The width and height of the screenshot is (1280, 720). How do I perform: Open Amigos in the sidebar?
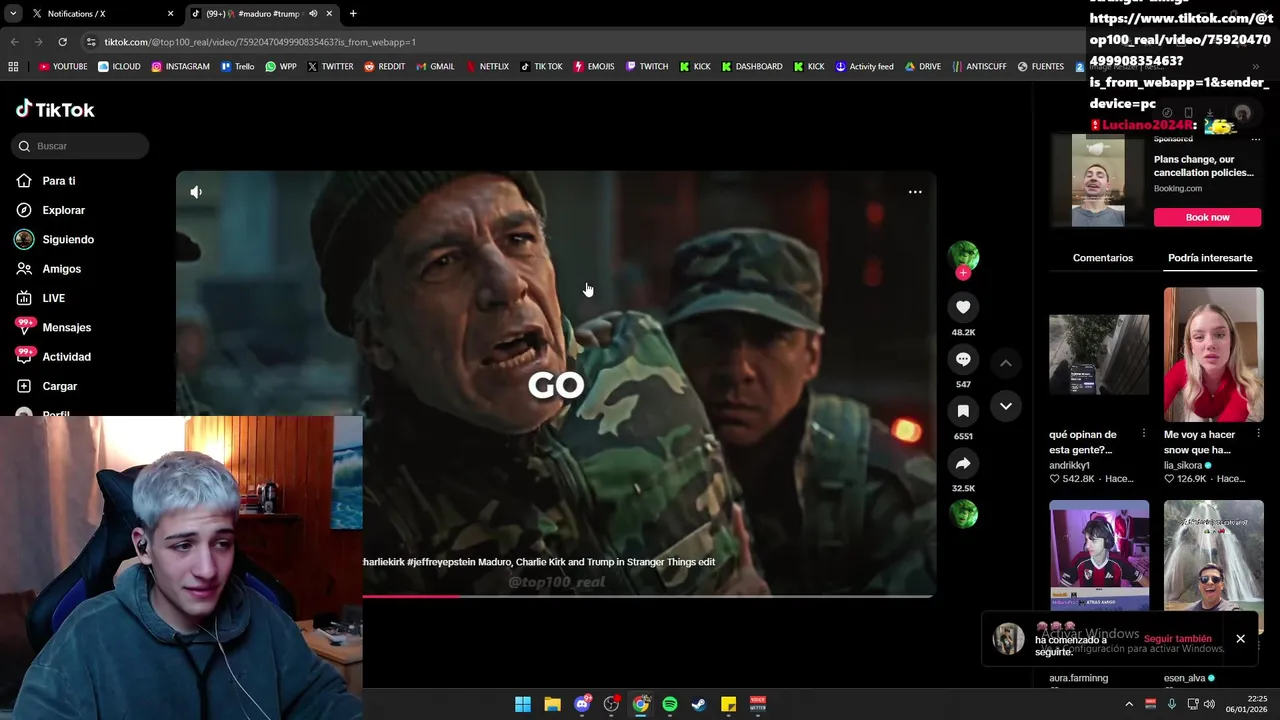click(x=61, y=269)
